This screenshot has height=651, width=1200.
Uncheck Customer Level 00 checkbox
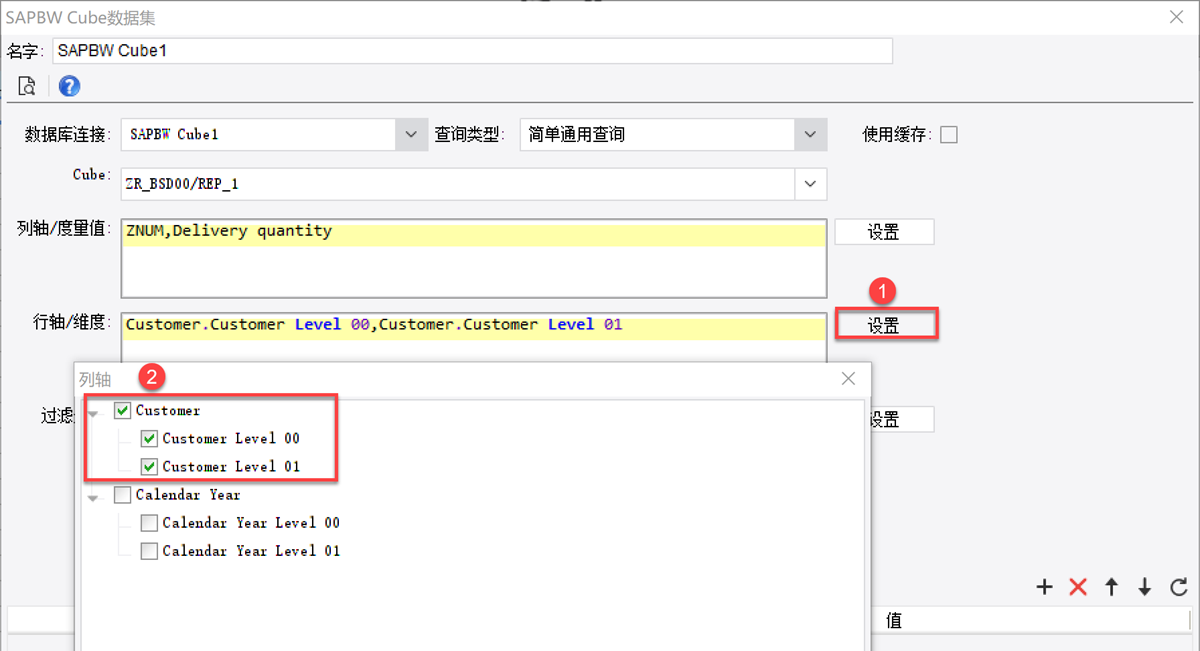pyautogui.click(x=149, y=438)
